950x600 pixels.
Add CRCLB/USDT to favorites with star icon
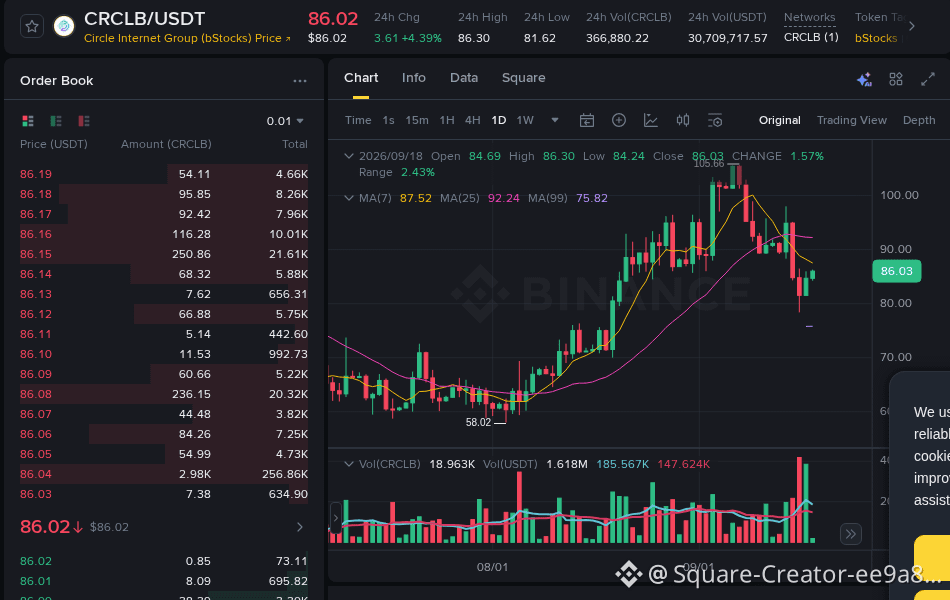(x=32, y=27)
